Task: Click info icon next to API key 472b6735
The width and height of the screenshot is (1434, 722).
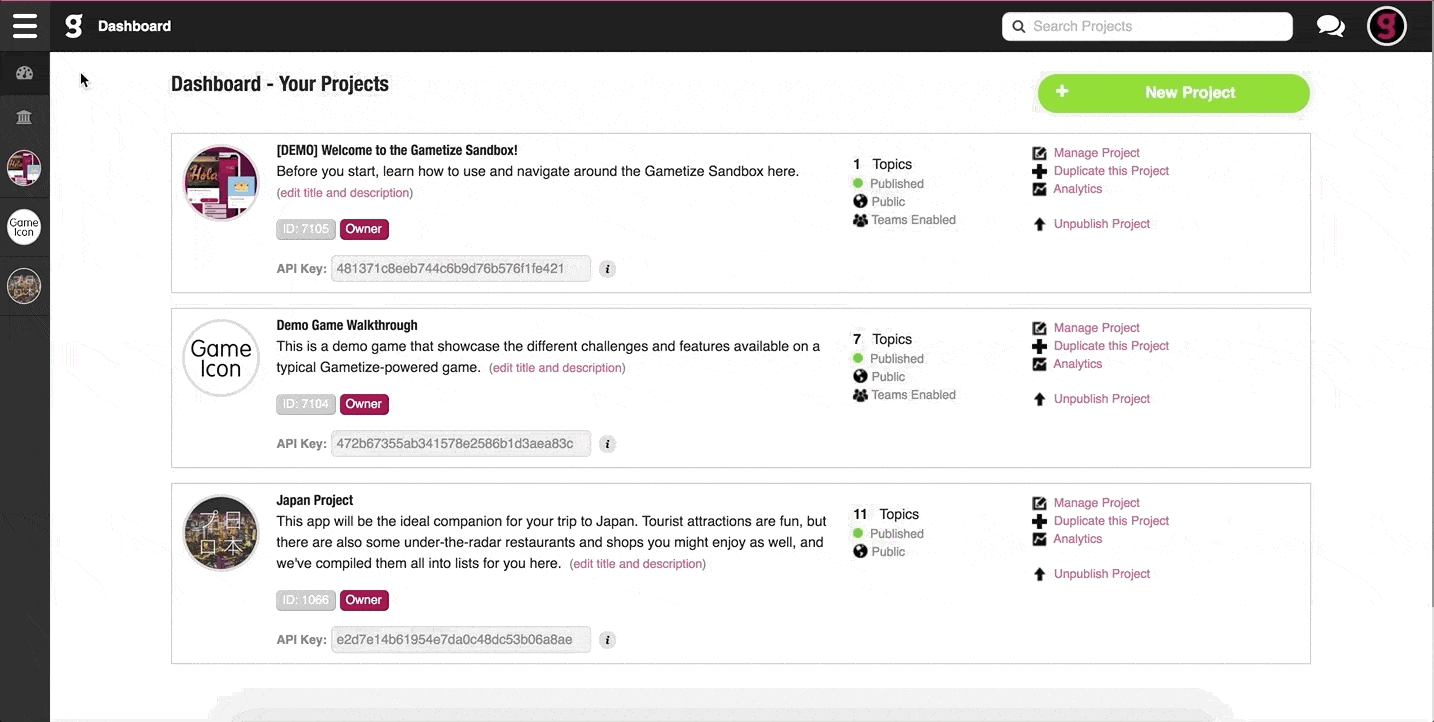Action: point(607,444)
